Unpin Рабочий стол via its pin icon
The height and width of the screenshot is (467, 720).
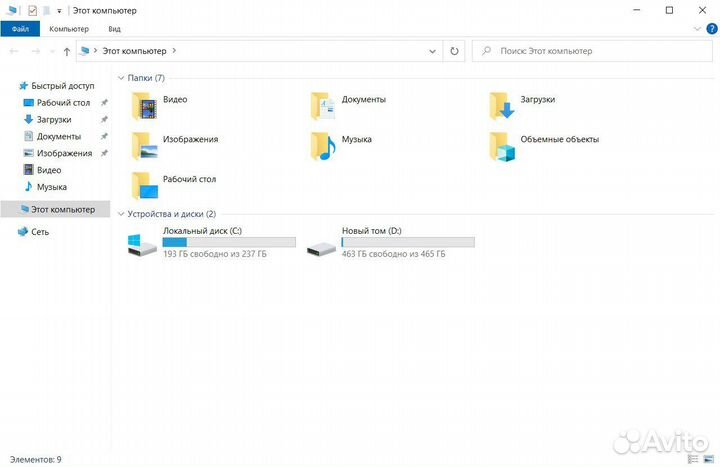point(104,102)
